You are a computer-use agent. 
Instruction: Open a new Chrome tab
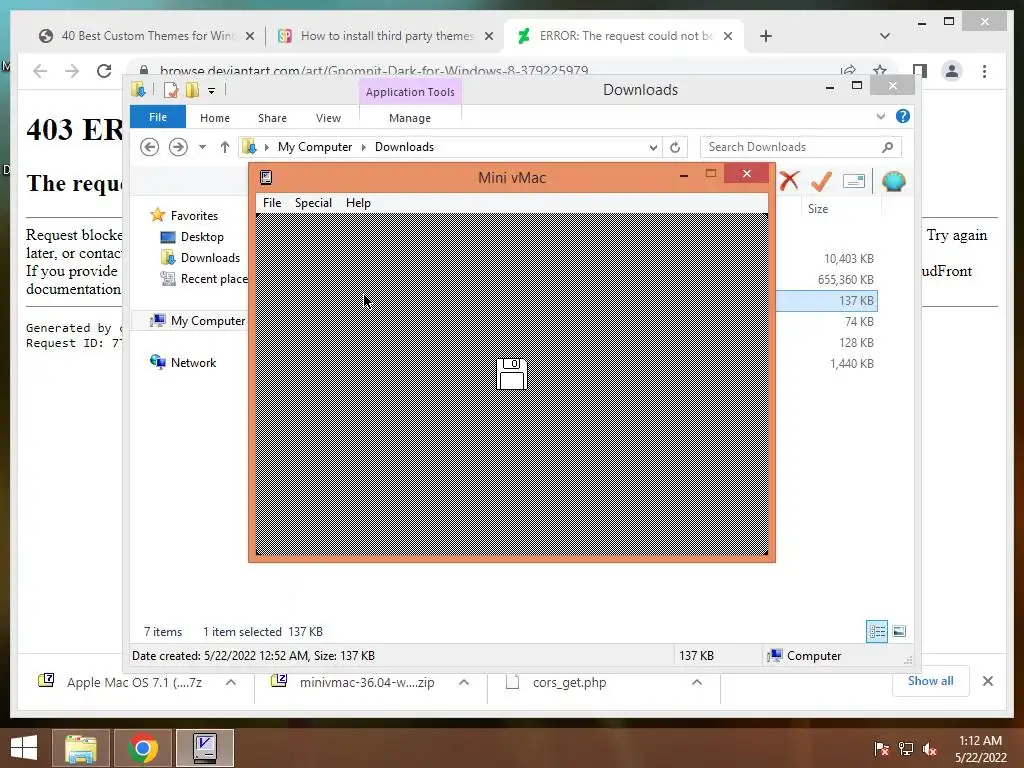[x=765, y=36]
